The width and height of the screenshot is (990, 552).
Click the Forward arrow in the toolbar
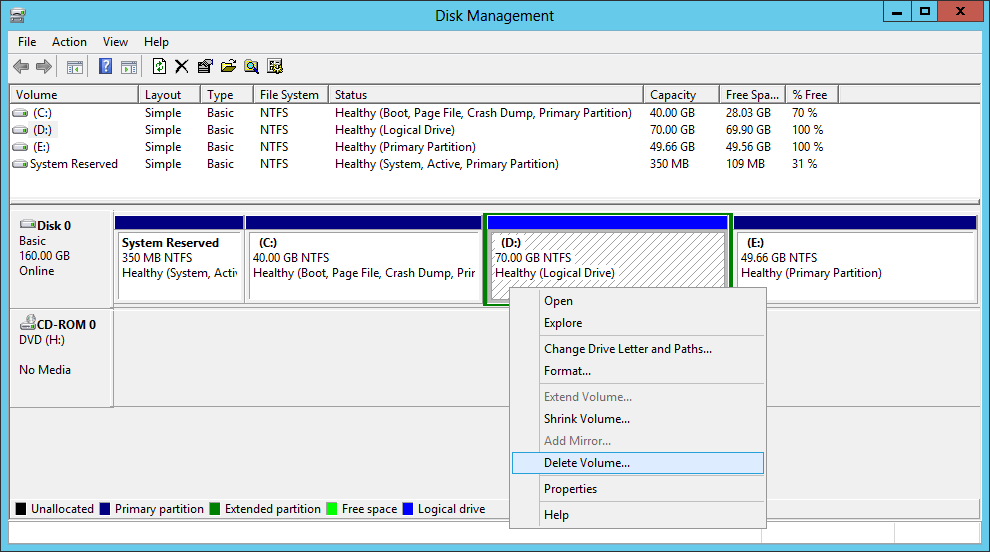(x=44, y=66)
